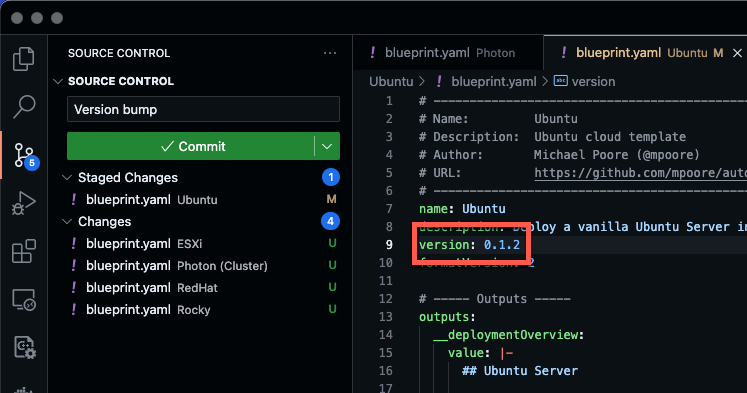Click the Changes count badge 4
This screenshot has height=393, width=747.
pyautogui.click(x=330, y=221)
